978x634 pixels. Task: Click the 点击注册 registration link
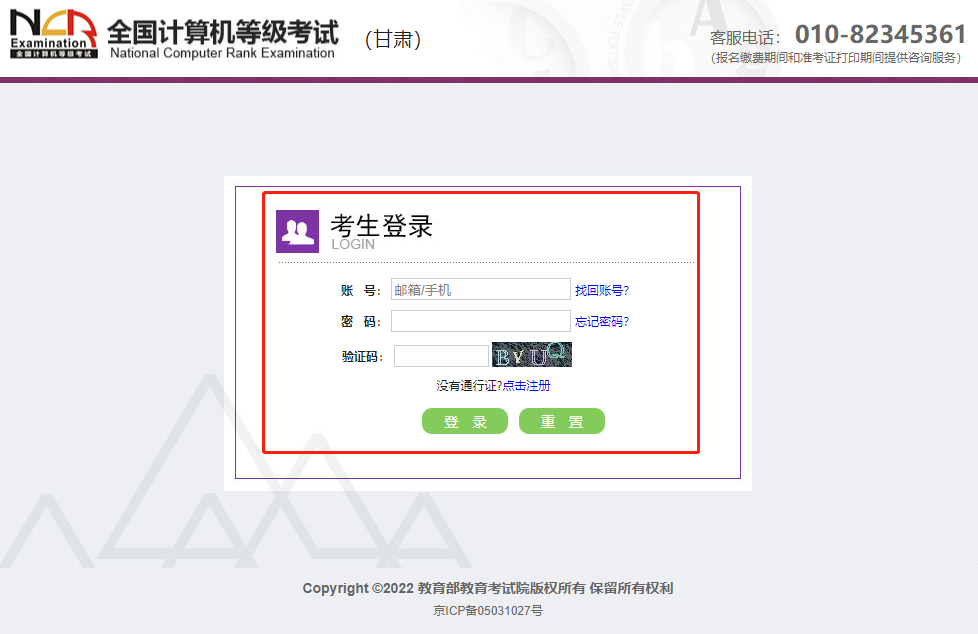pyautogui.click(x=526, y=386)
